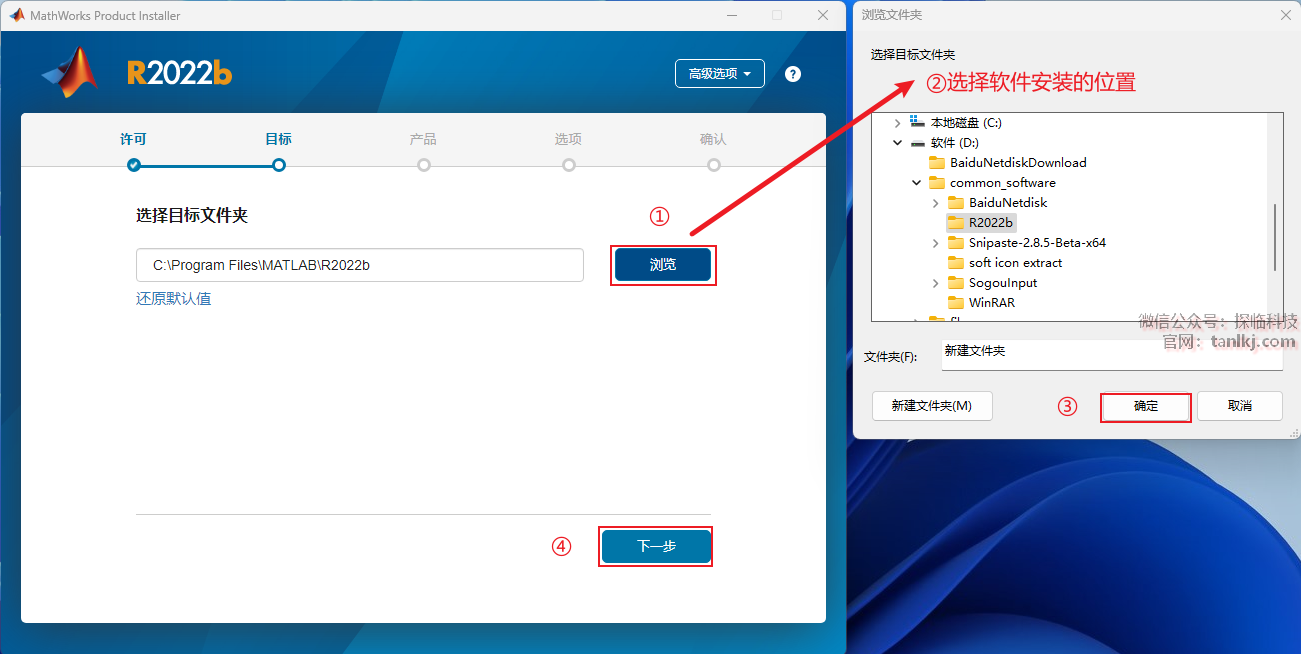Image resolution: width=1301 pixels, height=654 pixels.
Task: Close the 浏览文件夹 dialog
Action: 1285,15
